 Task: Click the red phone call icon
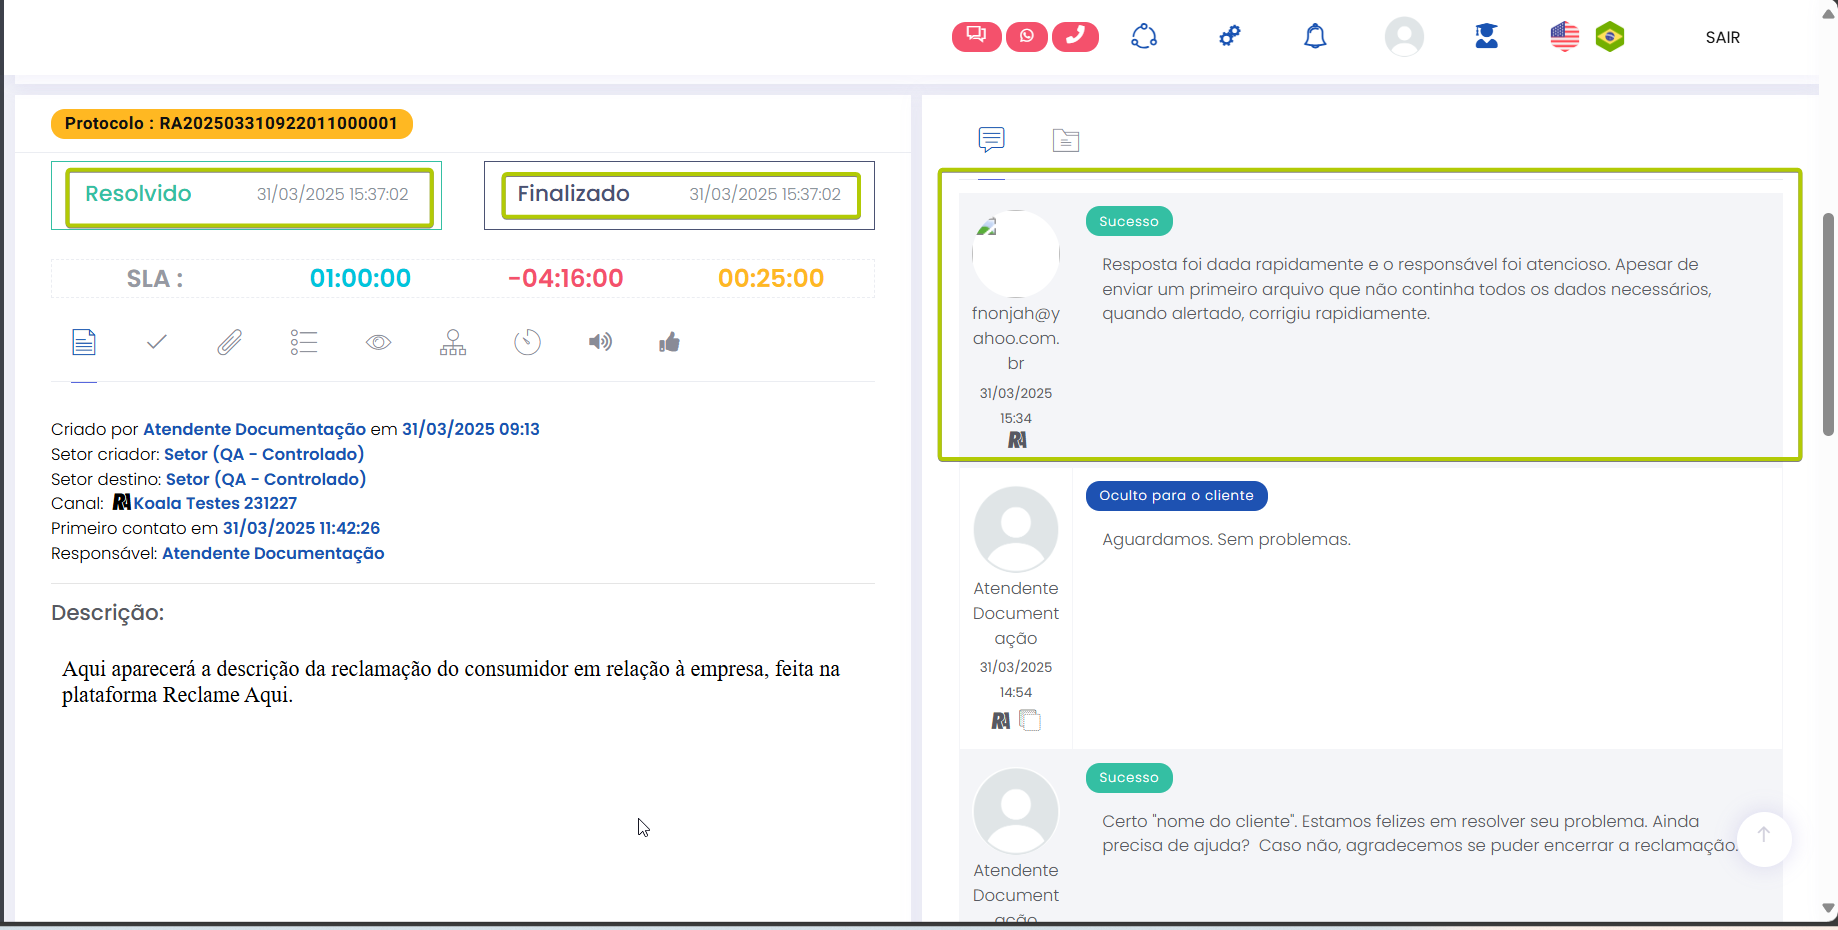click(1075, 37)
